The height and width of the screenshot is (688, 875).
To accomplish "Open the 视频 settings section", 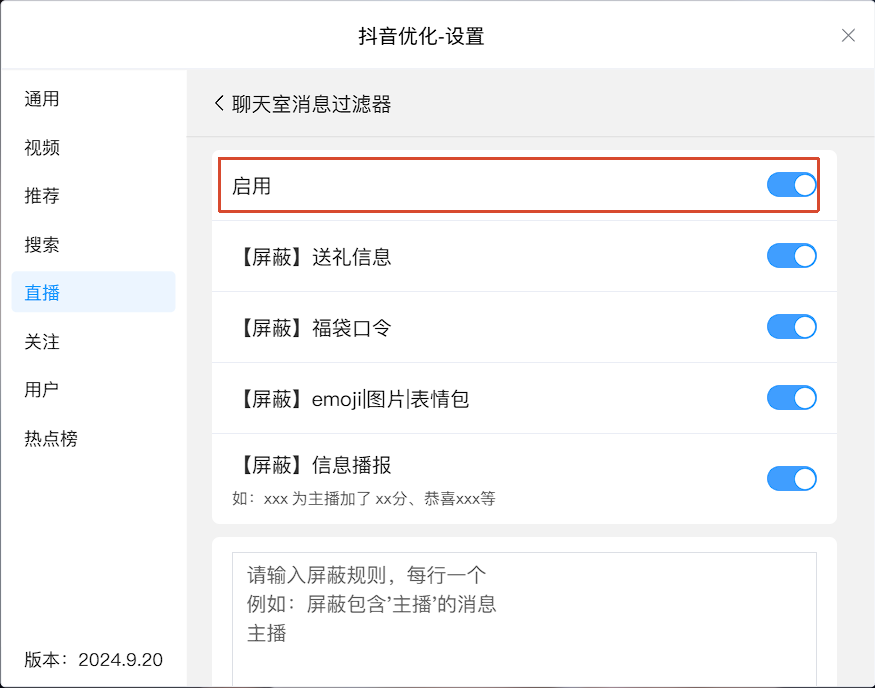I will coord(93,147).
